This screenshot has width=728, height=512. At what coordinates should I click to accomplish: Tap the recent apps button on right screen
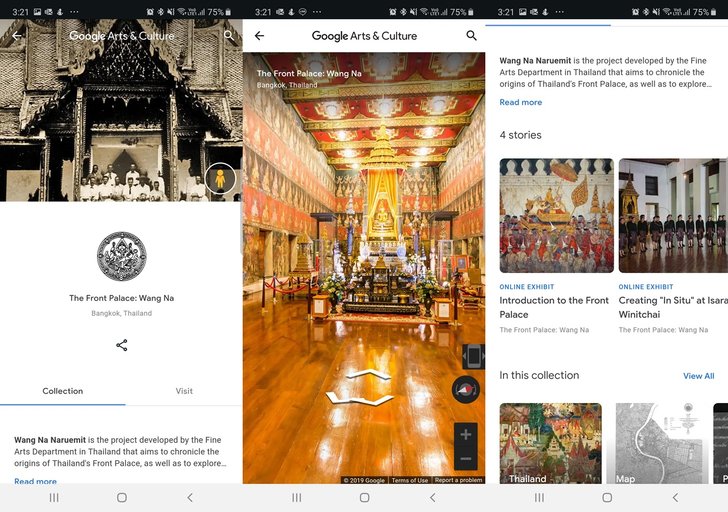point(539,498)
